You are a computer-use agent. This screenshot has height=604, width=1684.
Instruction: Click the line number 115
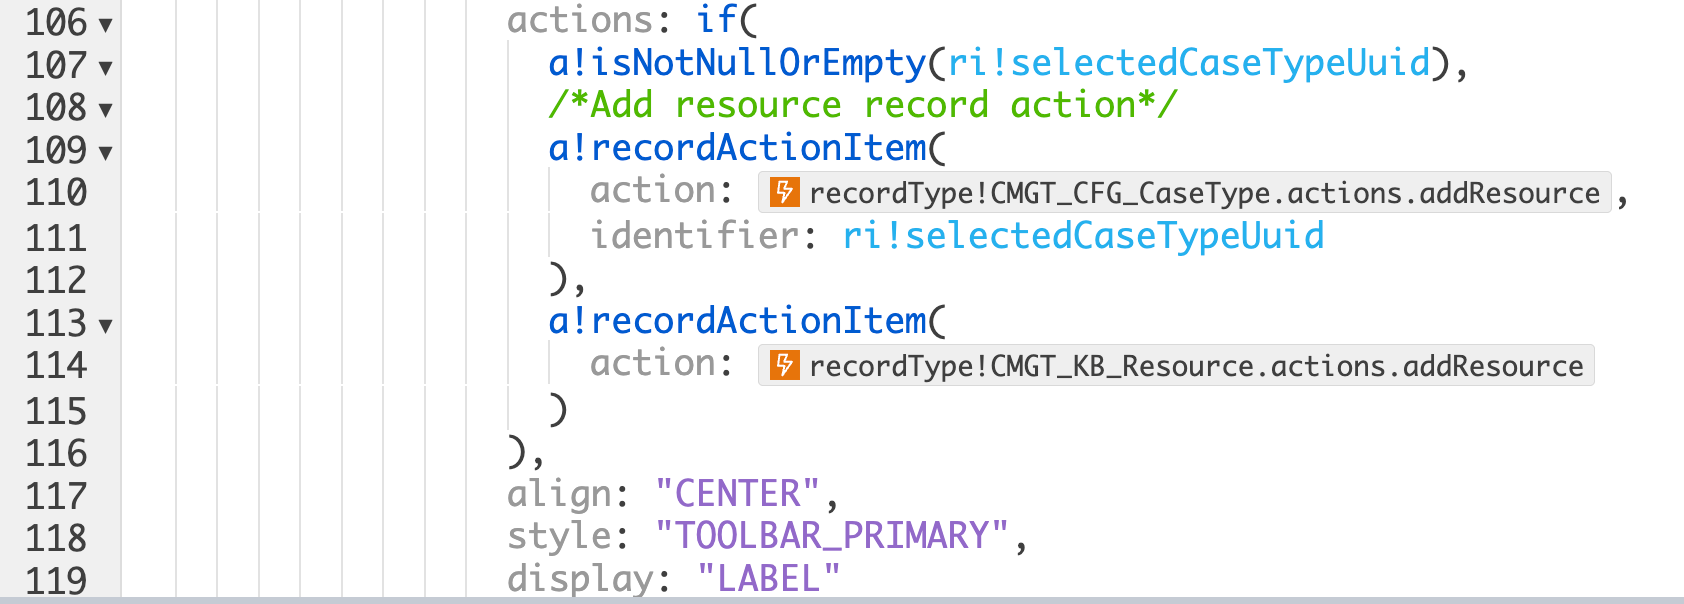pyautogui.click(x=56, y=411)
